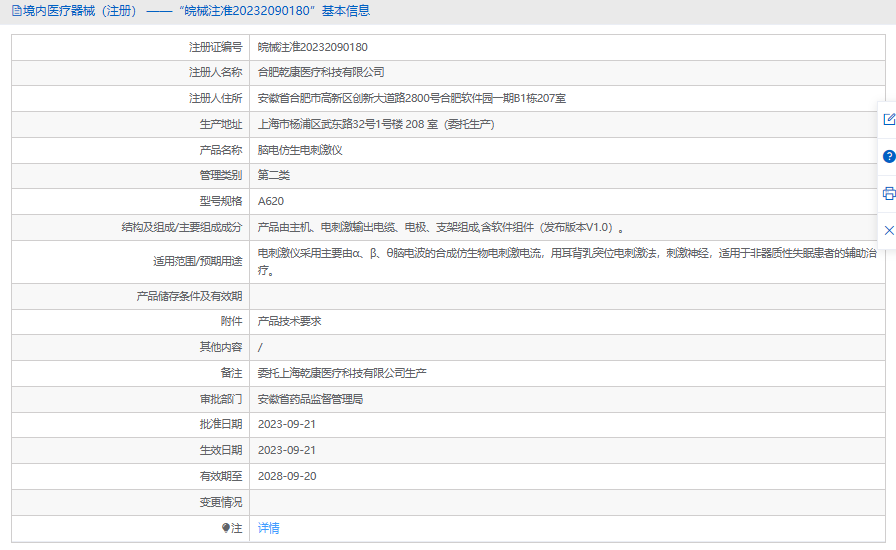The image size is (896, 550).
Task: Select the registrant address starting with 安徽省合肥市
Action: coord(411,98)
